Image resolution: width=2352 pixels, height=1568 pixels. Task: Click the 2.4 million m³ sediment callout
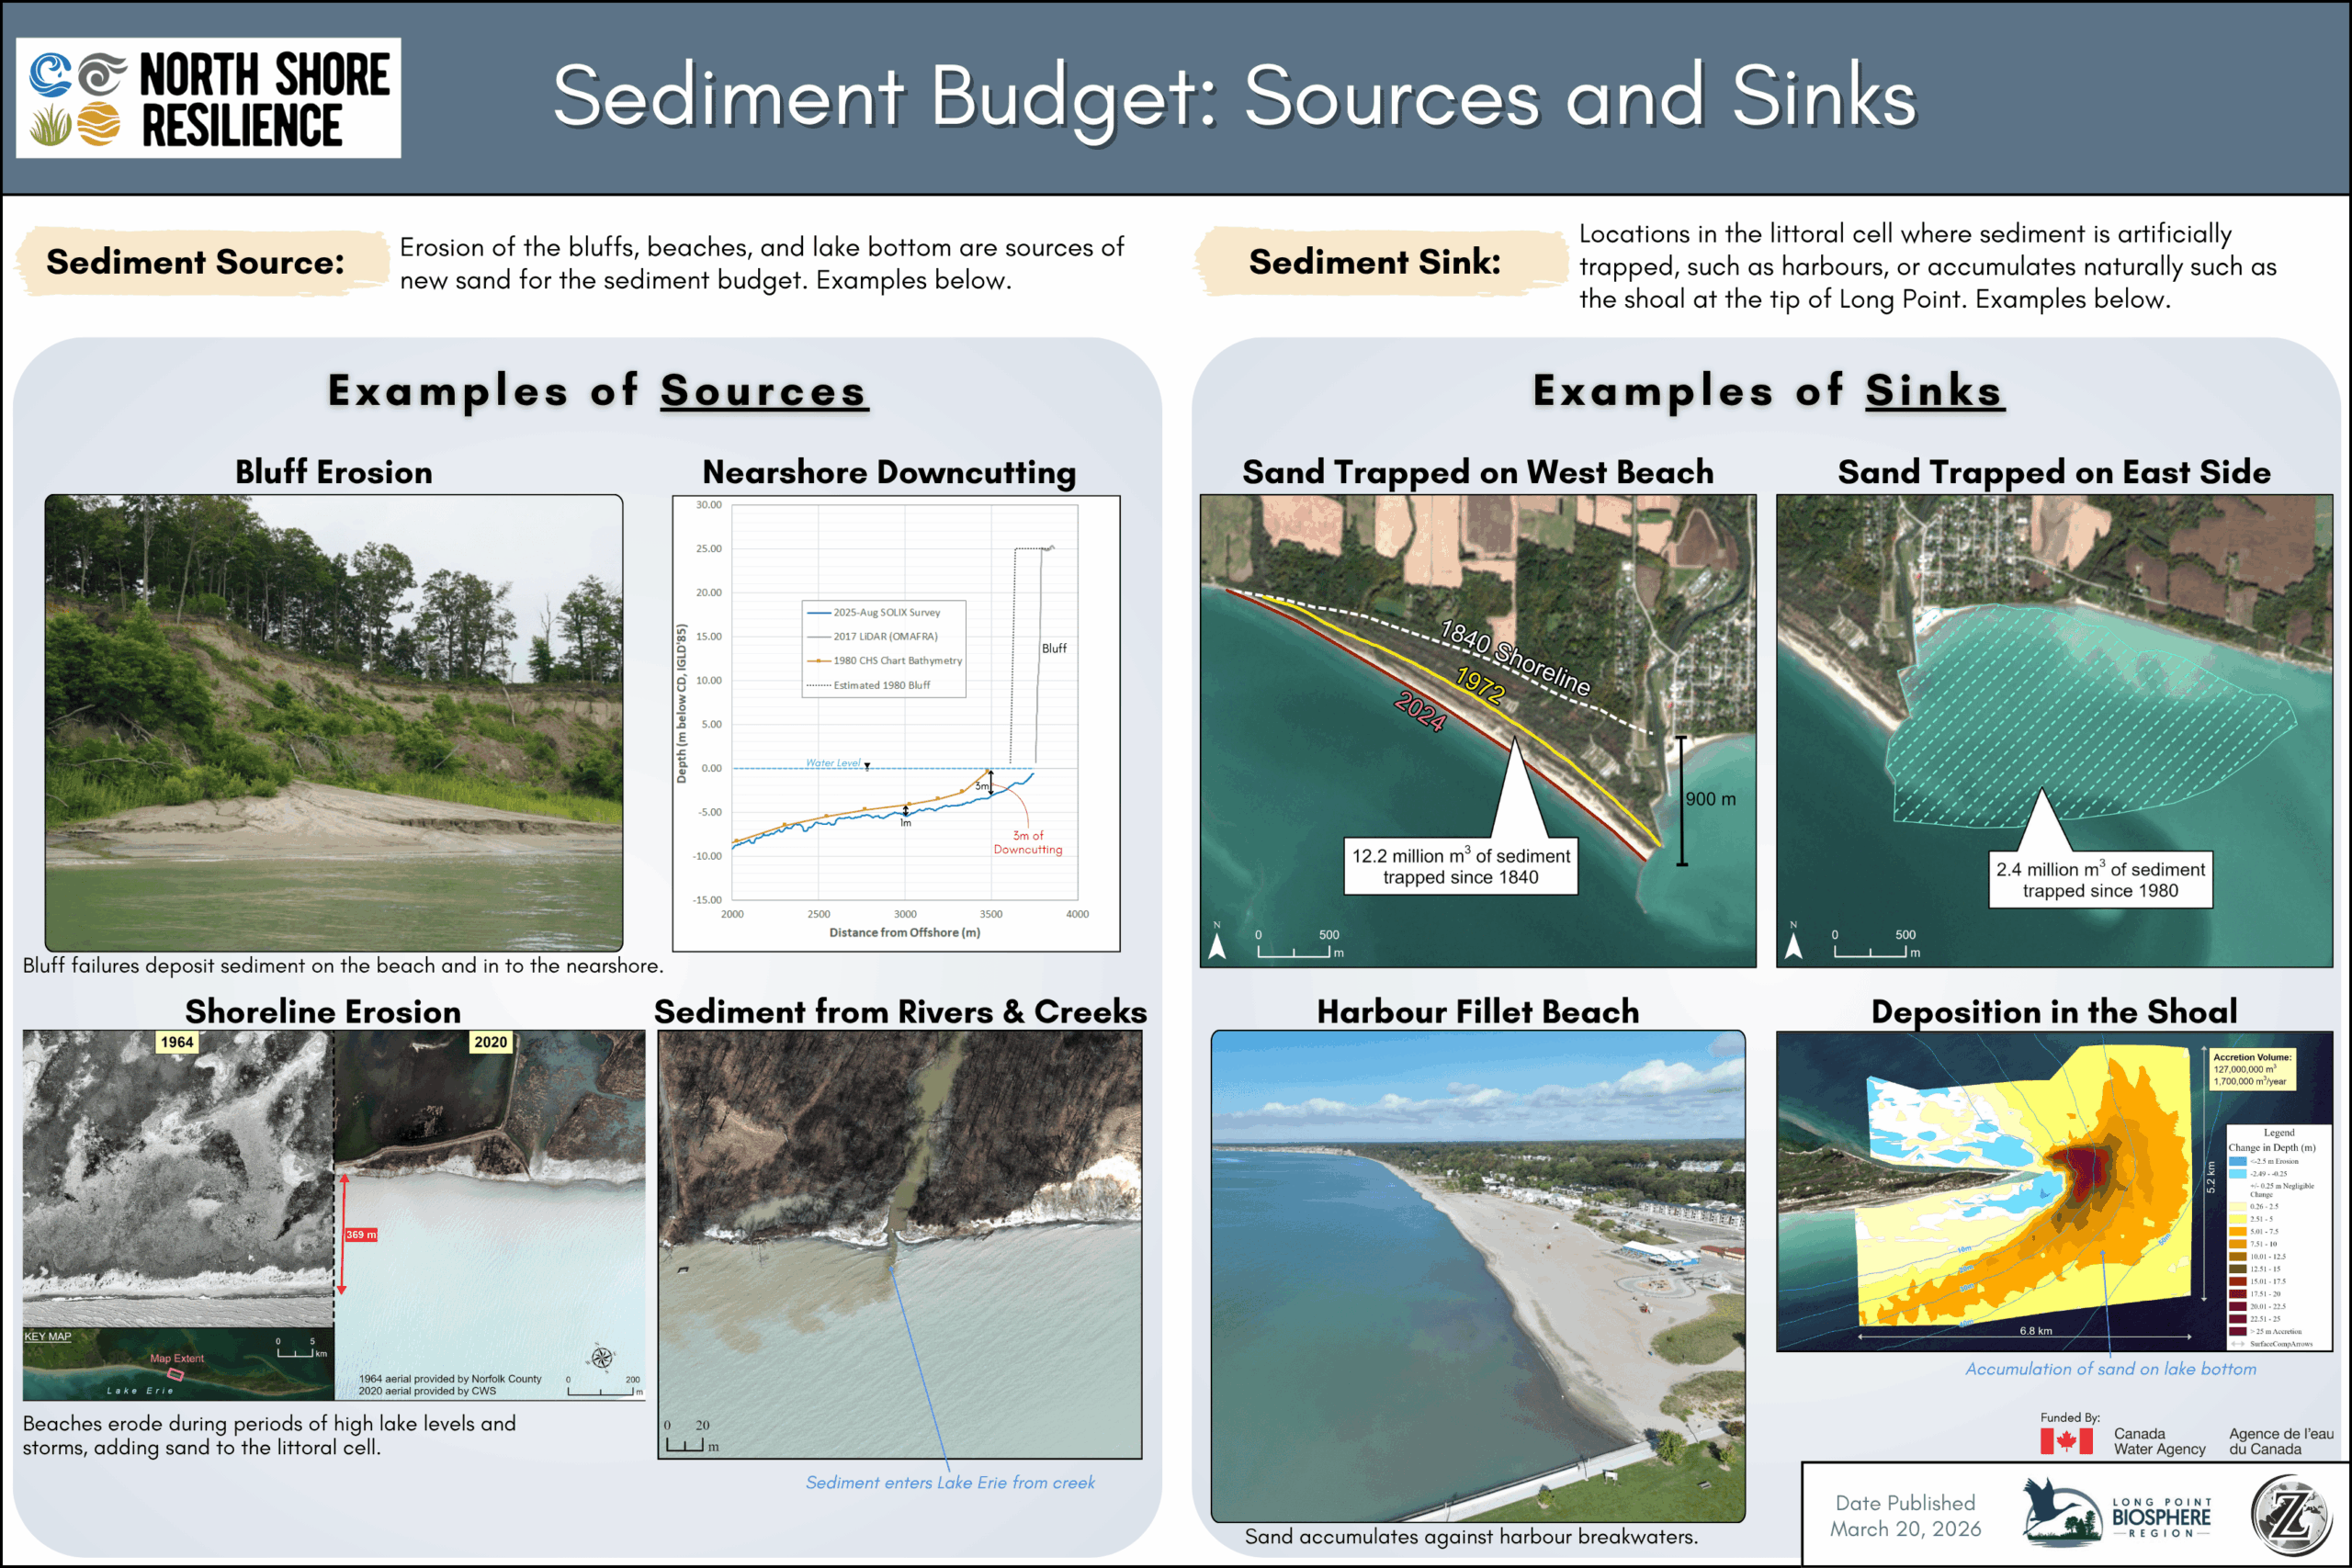tap(2100, 880)
